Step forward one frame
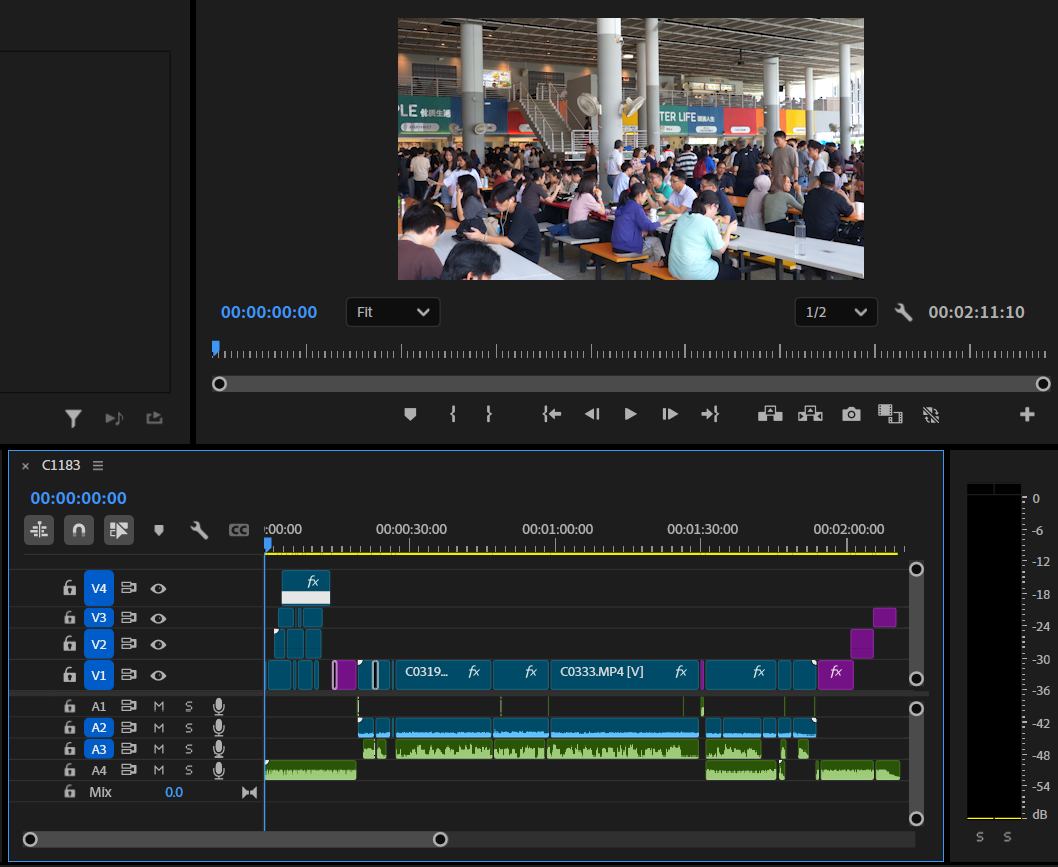This screenshot has height=867, width=1058. point(670,414)
